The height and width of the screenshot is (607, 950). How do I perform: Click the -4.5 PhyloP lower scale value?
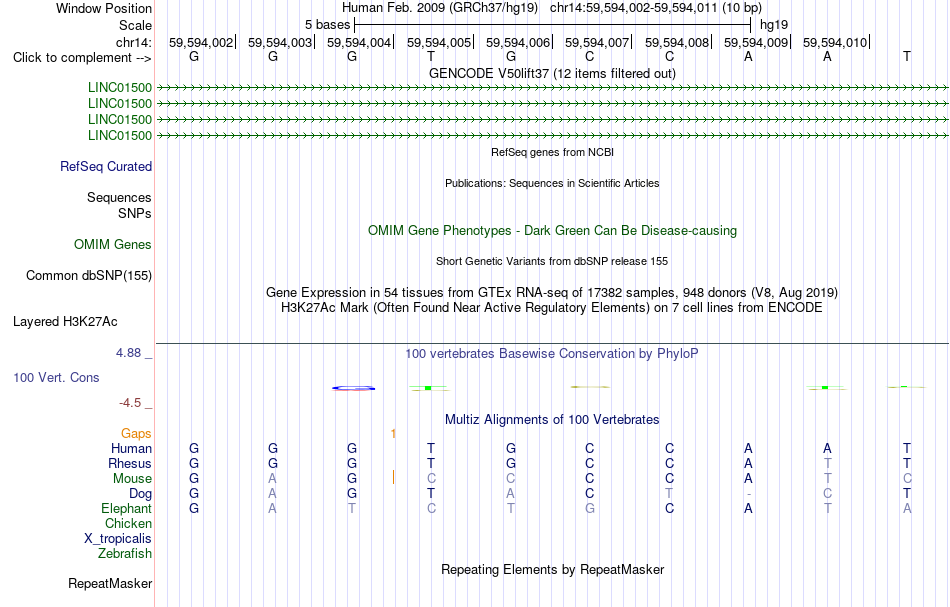click(130, 403)
